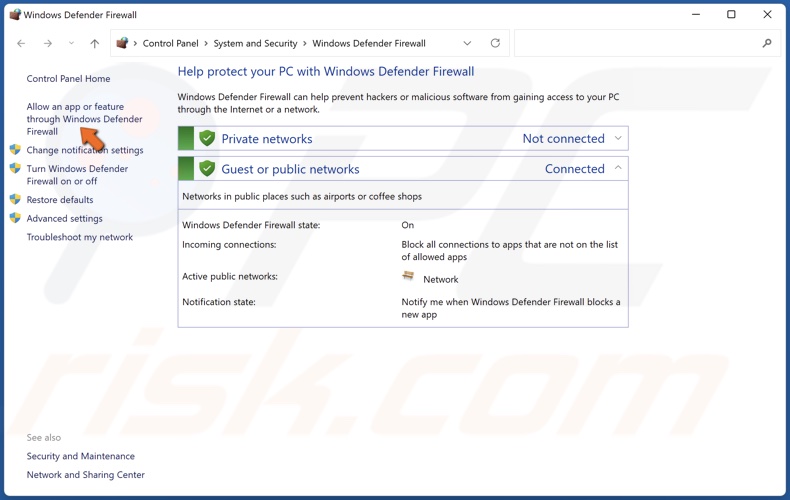Allow an app or feature through firewall
This screenshot has width=790, height=500.
tap(84, 119)
